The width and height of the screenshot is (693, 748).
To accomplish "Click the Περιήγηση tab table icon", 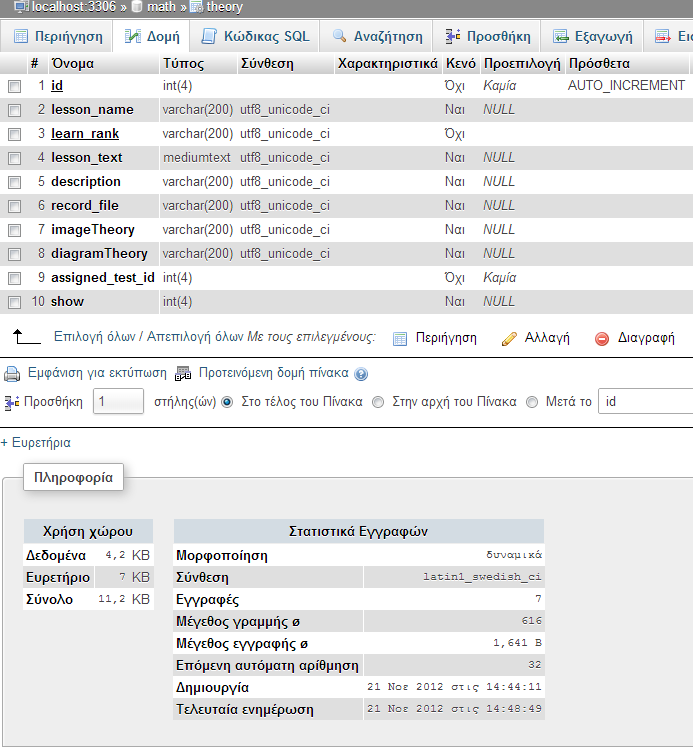I will [x=21, y=36].
